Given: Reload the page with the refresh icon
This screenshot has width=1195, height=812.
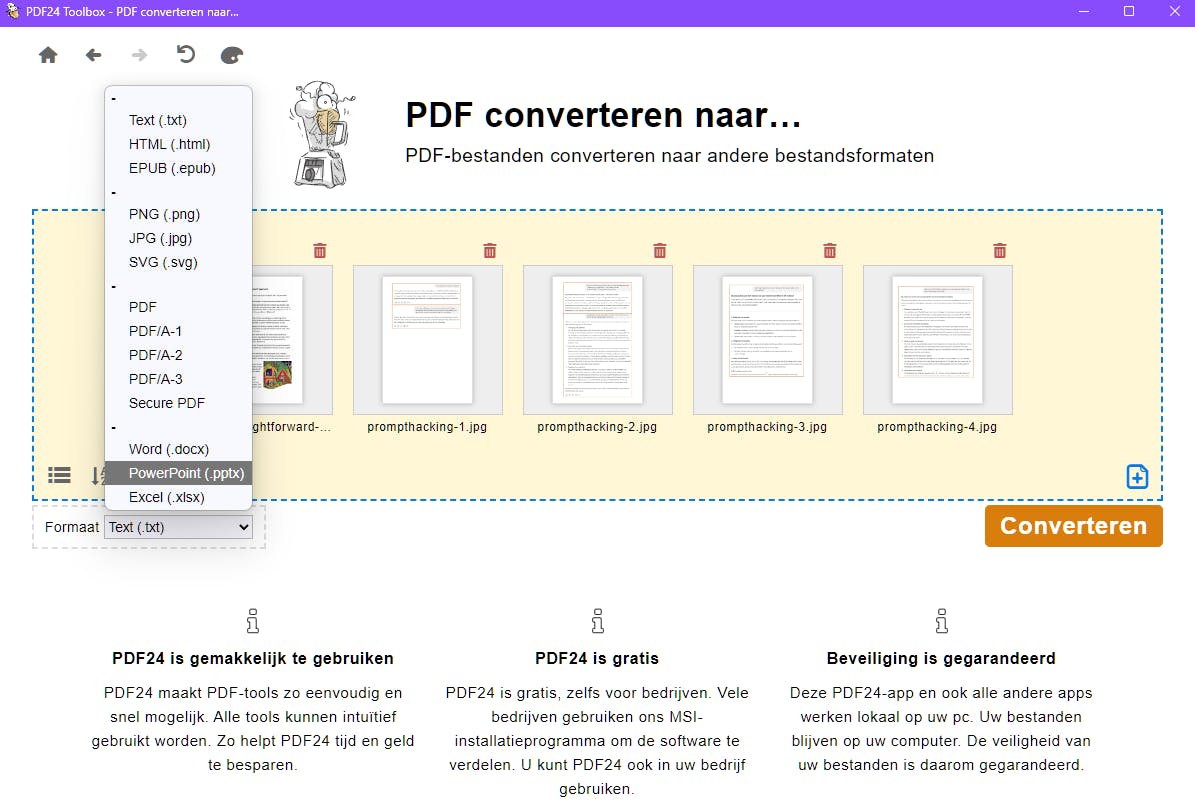Looking at the screenshot, I should [x=185, y=54].
